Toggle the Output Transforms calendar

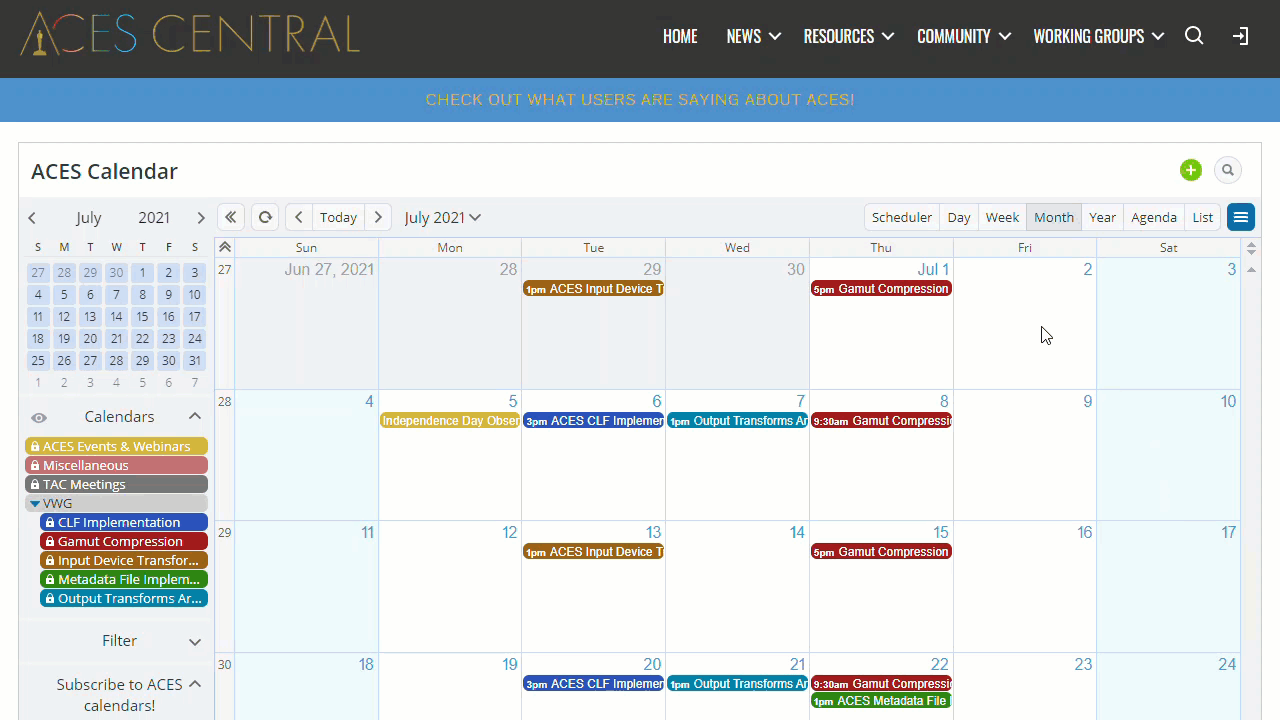click(124, 598)
